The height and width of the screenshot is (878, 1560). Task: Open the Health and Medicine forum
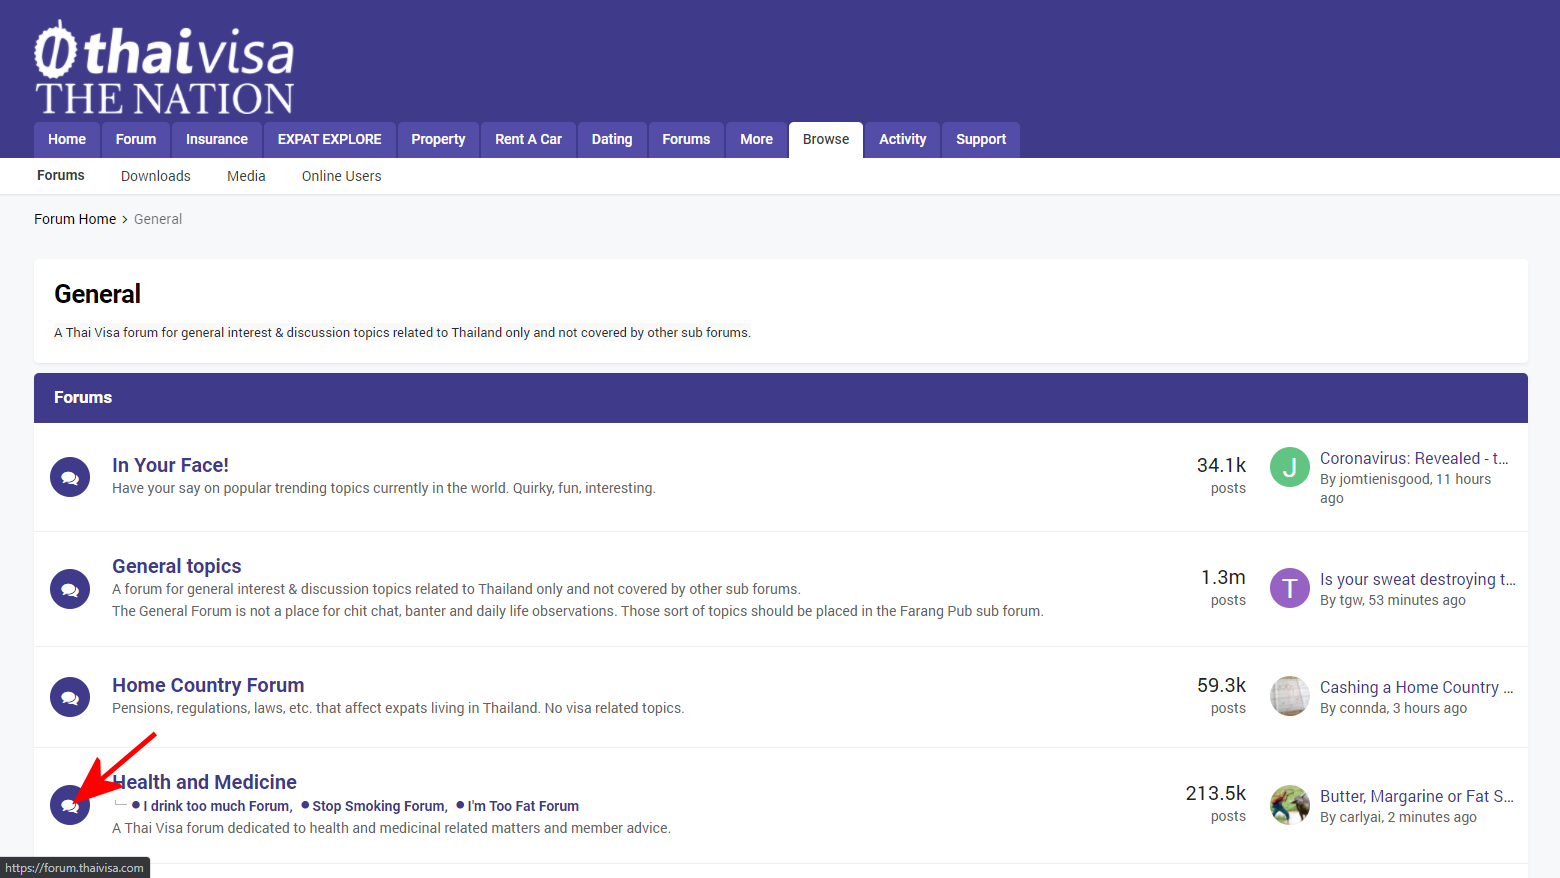pos(204,782)
